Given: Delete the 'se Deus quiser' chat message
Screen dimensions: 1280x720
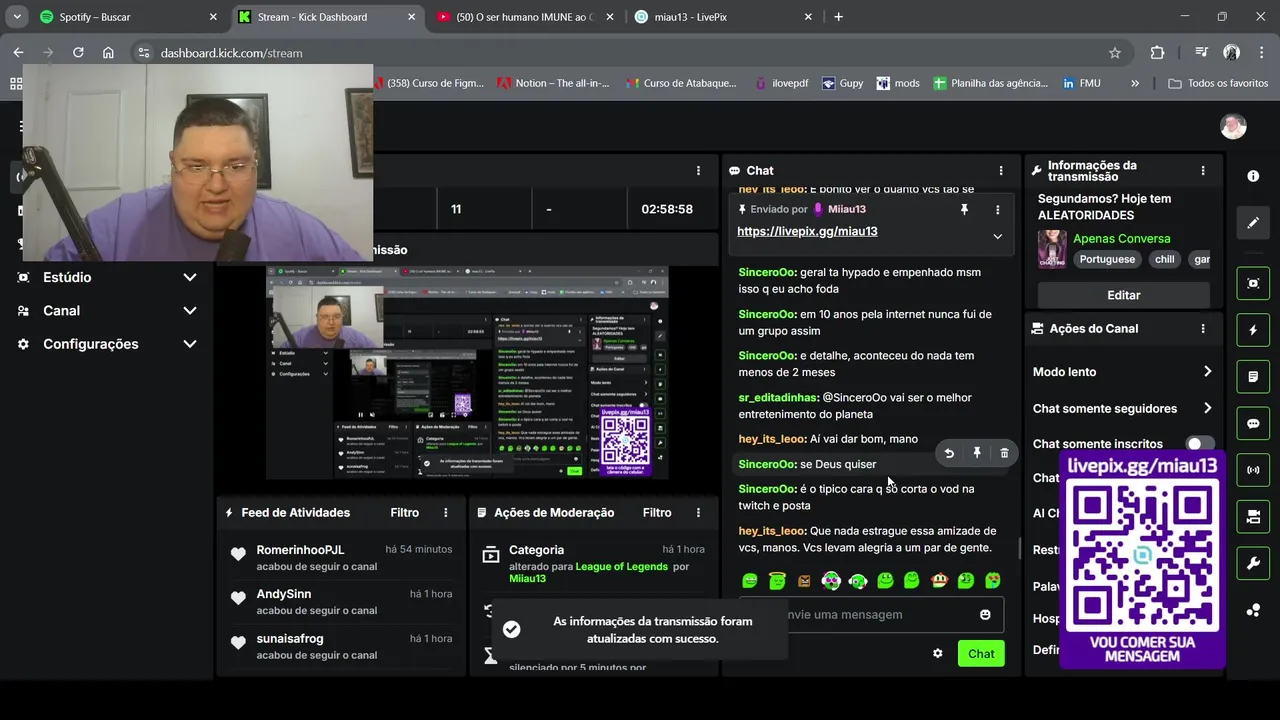Looking at the screenshot, I should [1004, 453].
